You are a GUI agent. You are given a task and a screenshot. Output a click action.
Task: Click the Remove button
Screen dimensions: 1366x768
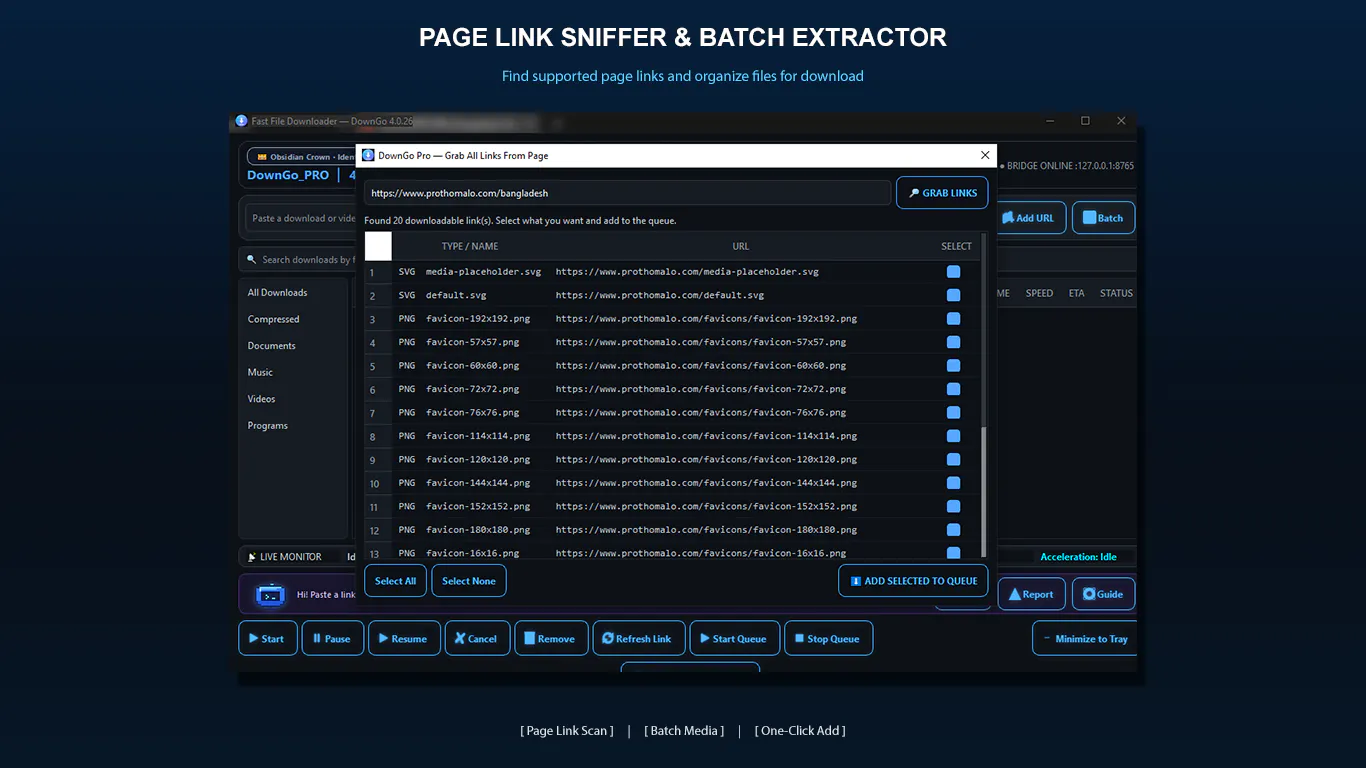coord(551,638)
